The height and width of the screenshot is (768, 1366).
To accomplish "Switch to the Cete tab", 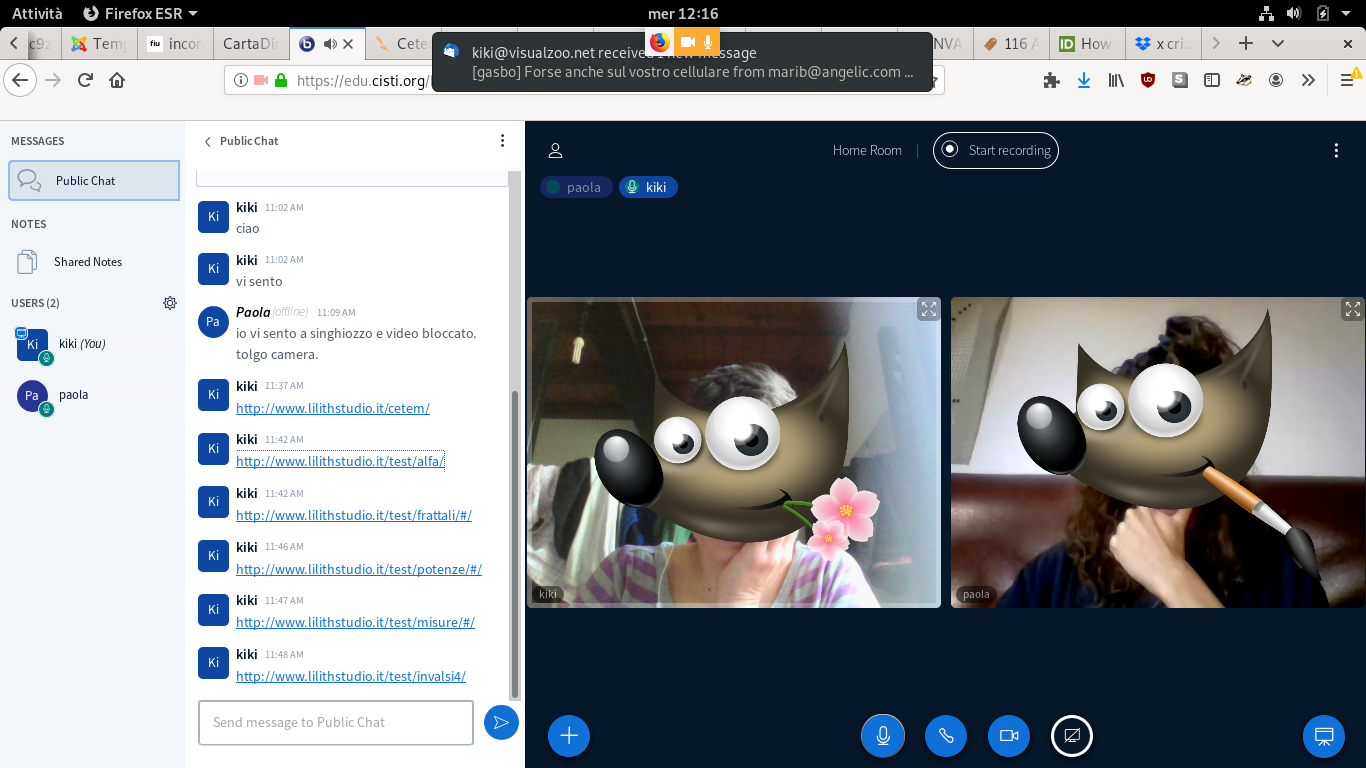I will pyautogui.click(x=402, y=44).
